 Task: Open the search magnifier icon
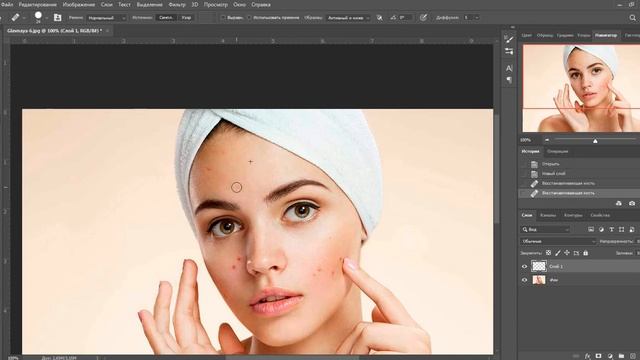click(x=633, y=18)
